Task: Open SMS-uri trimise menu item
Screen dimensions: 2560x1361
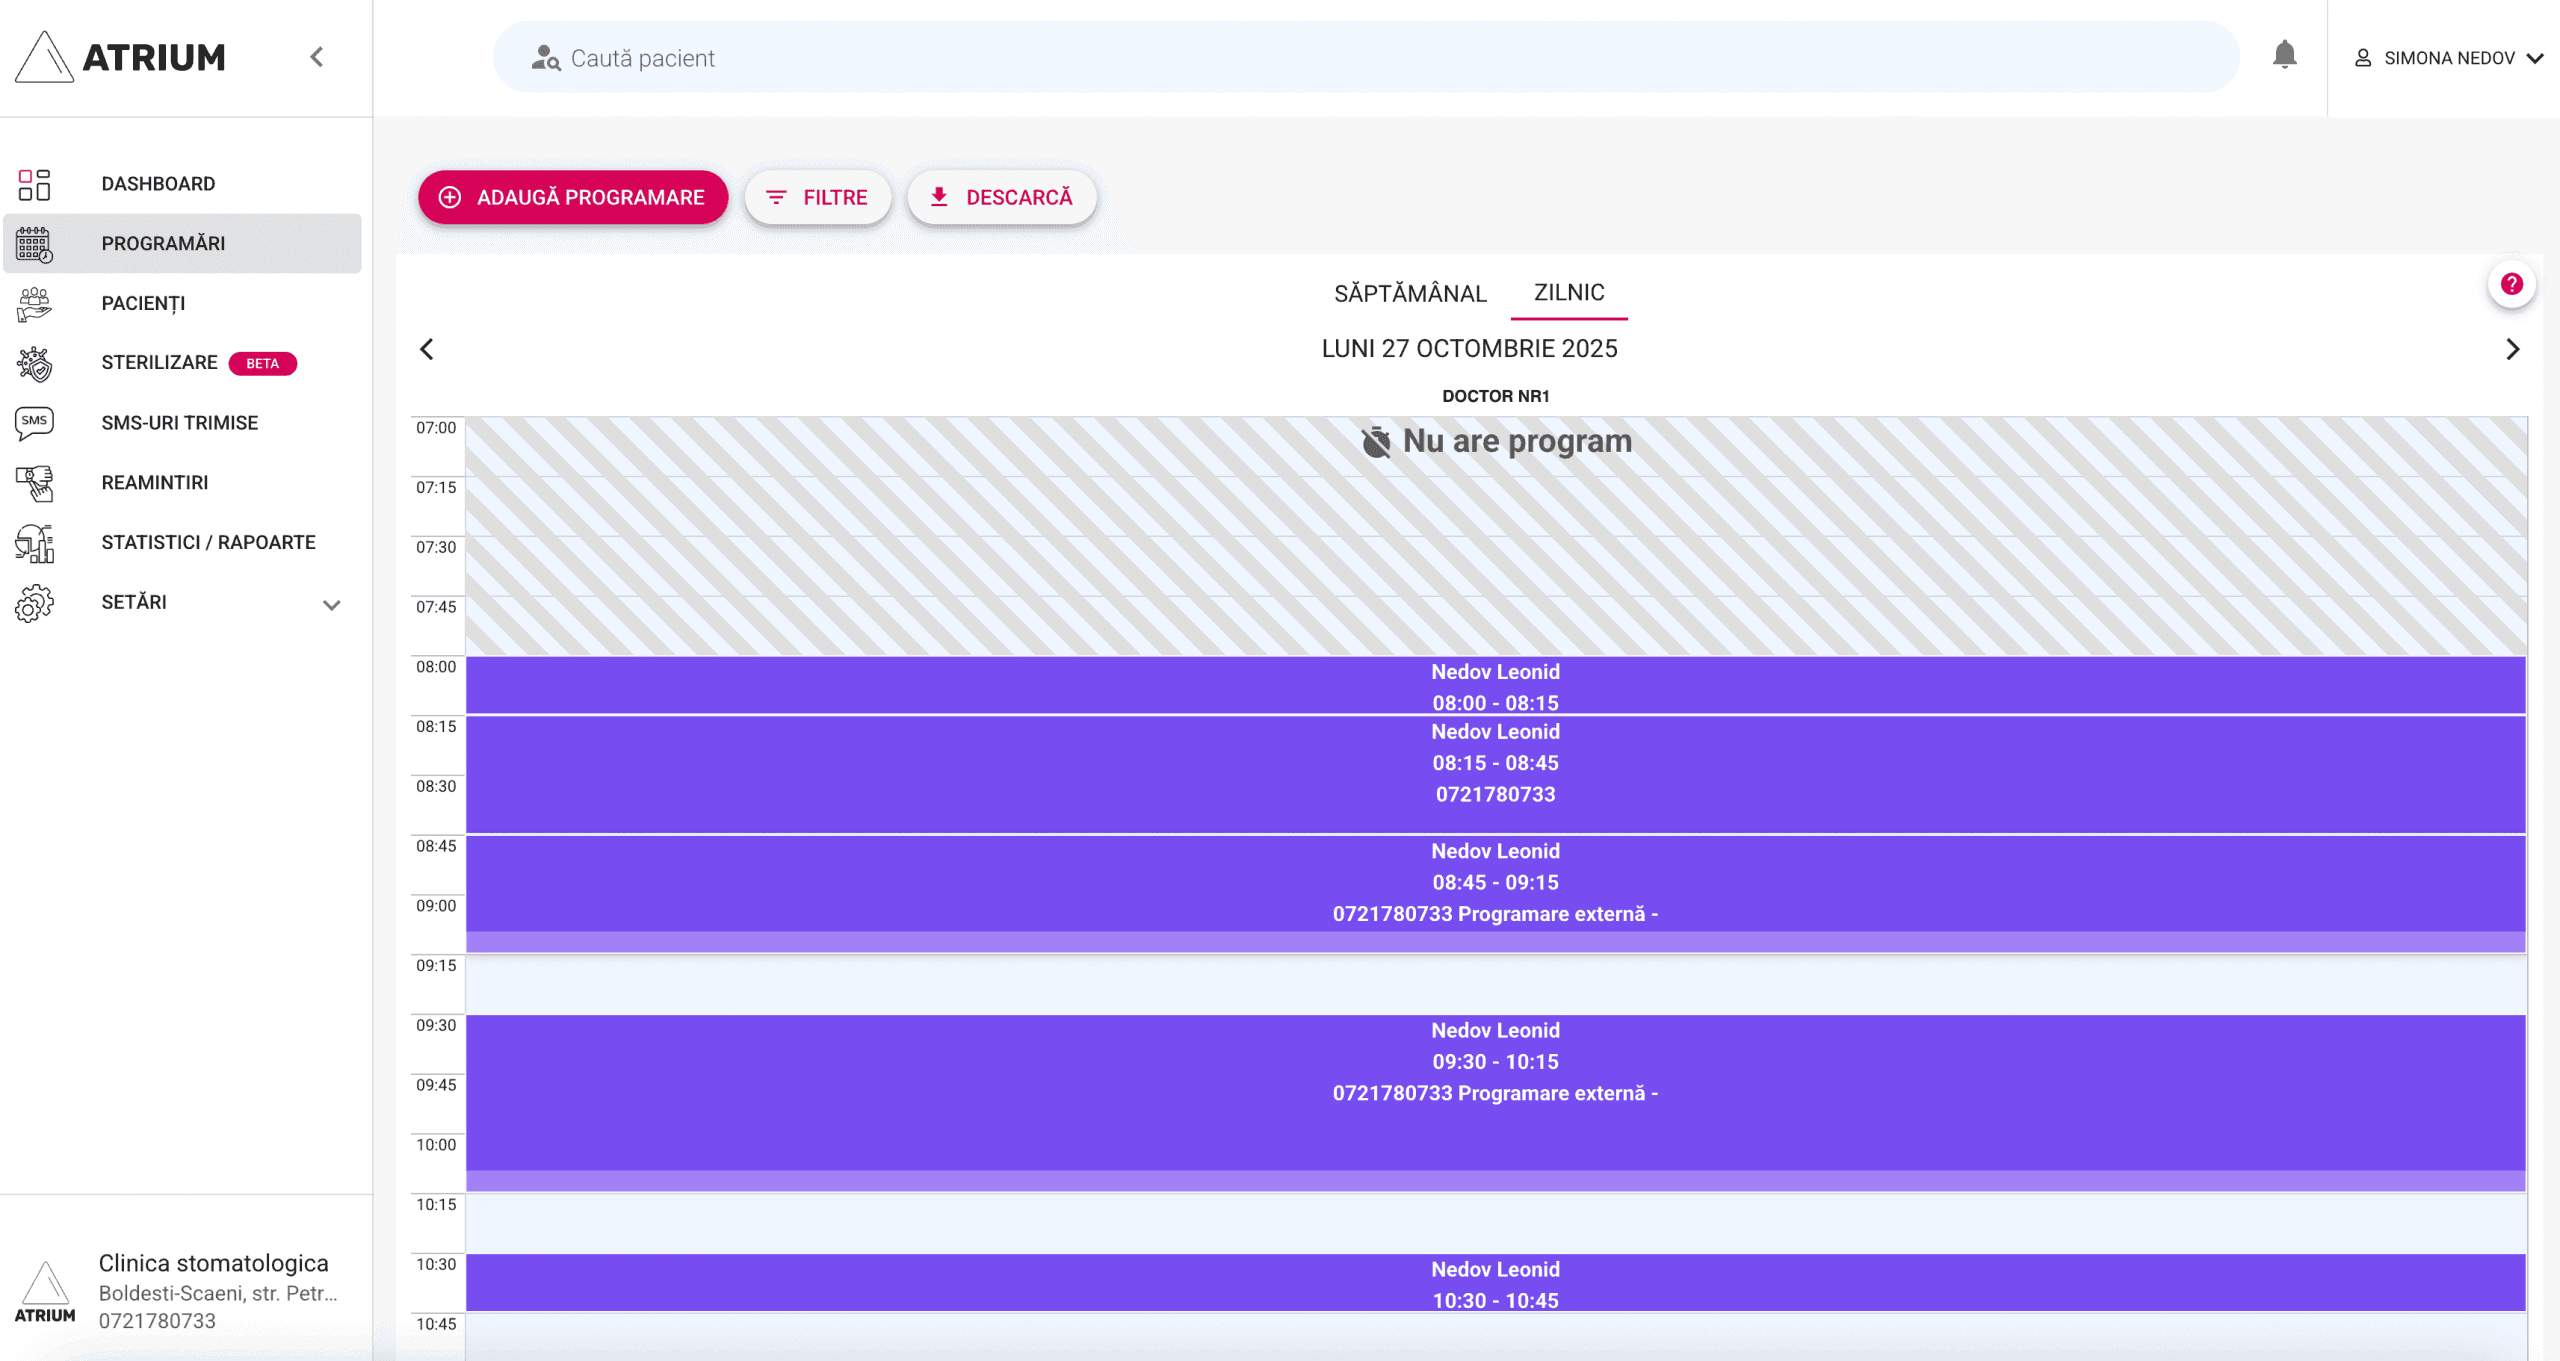Action: [182, 423]
